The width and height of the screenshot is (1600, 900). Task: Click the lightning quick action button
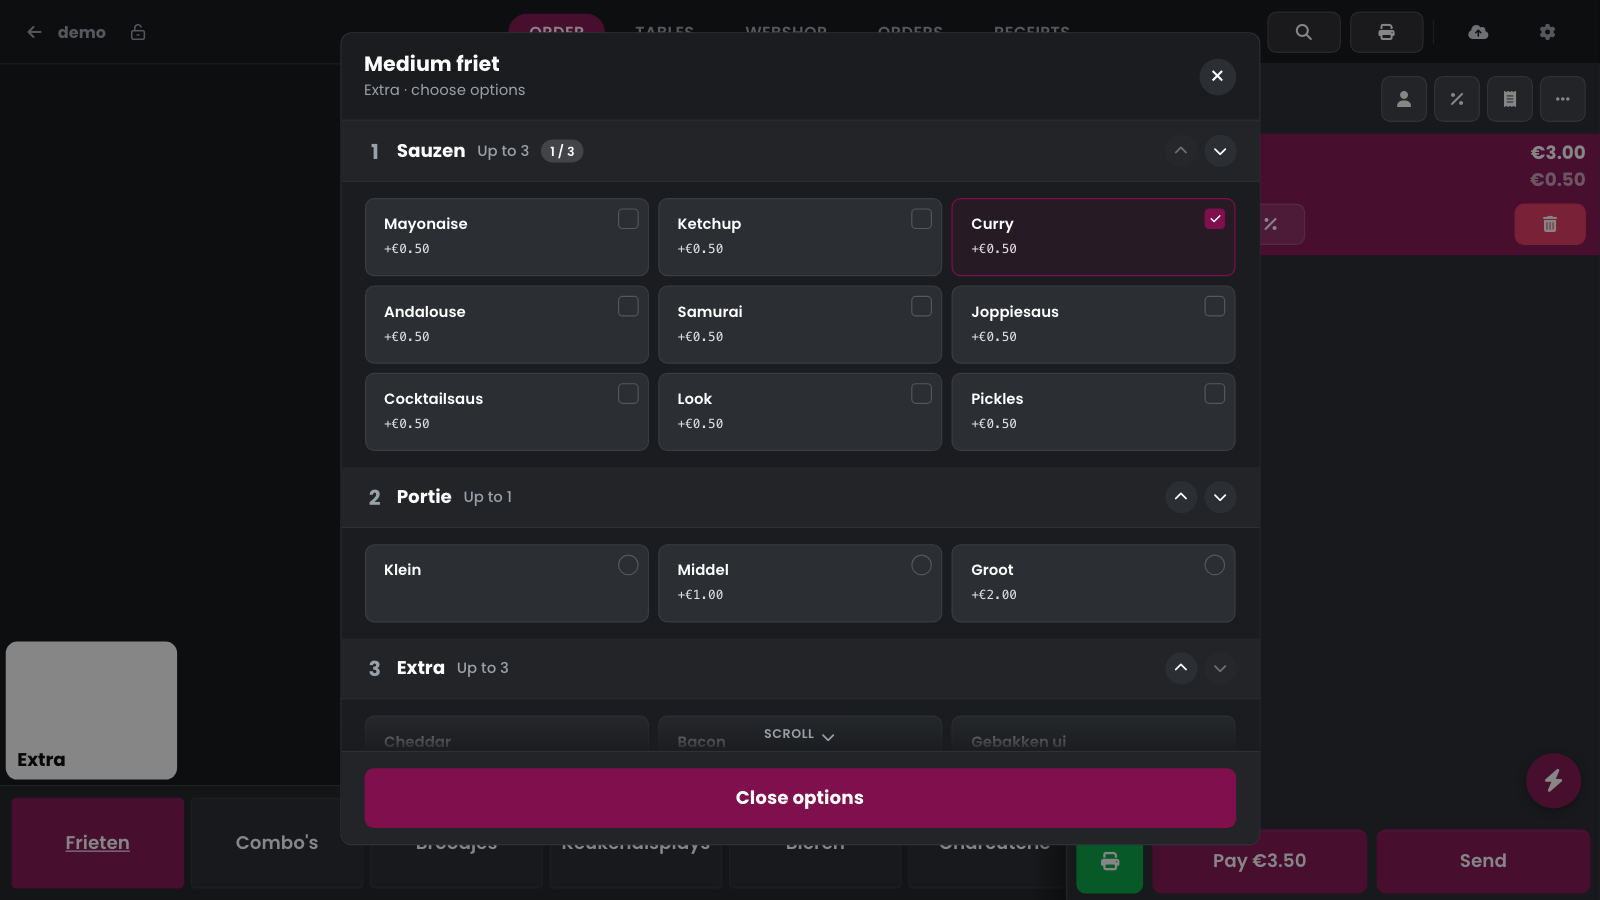[x=1553, y=780]
